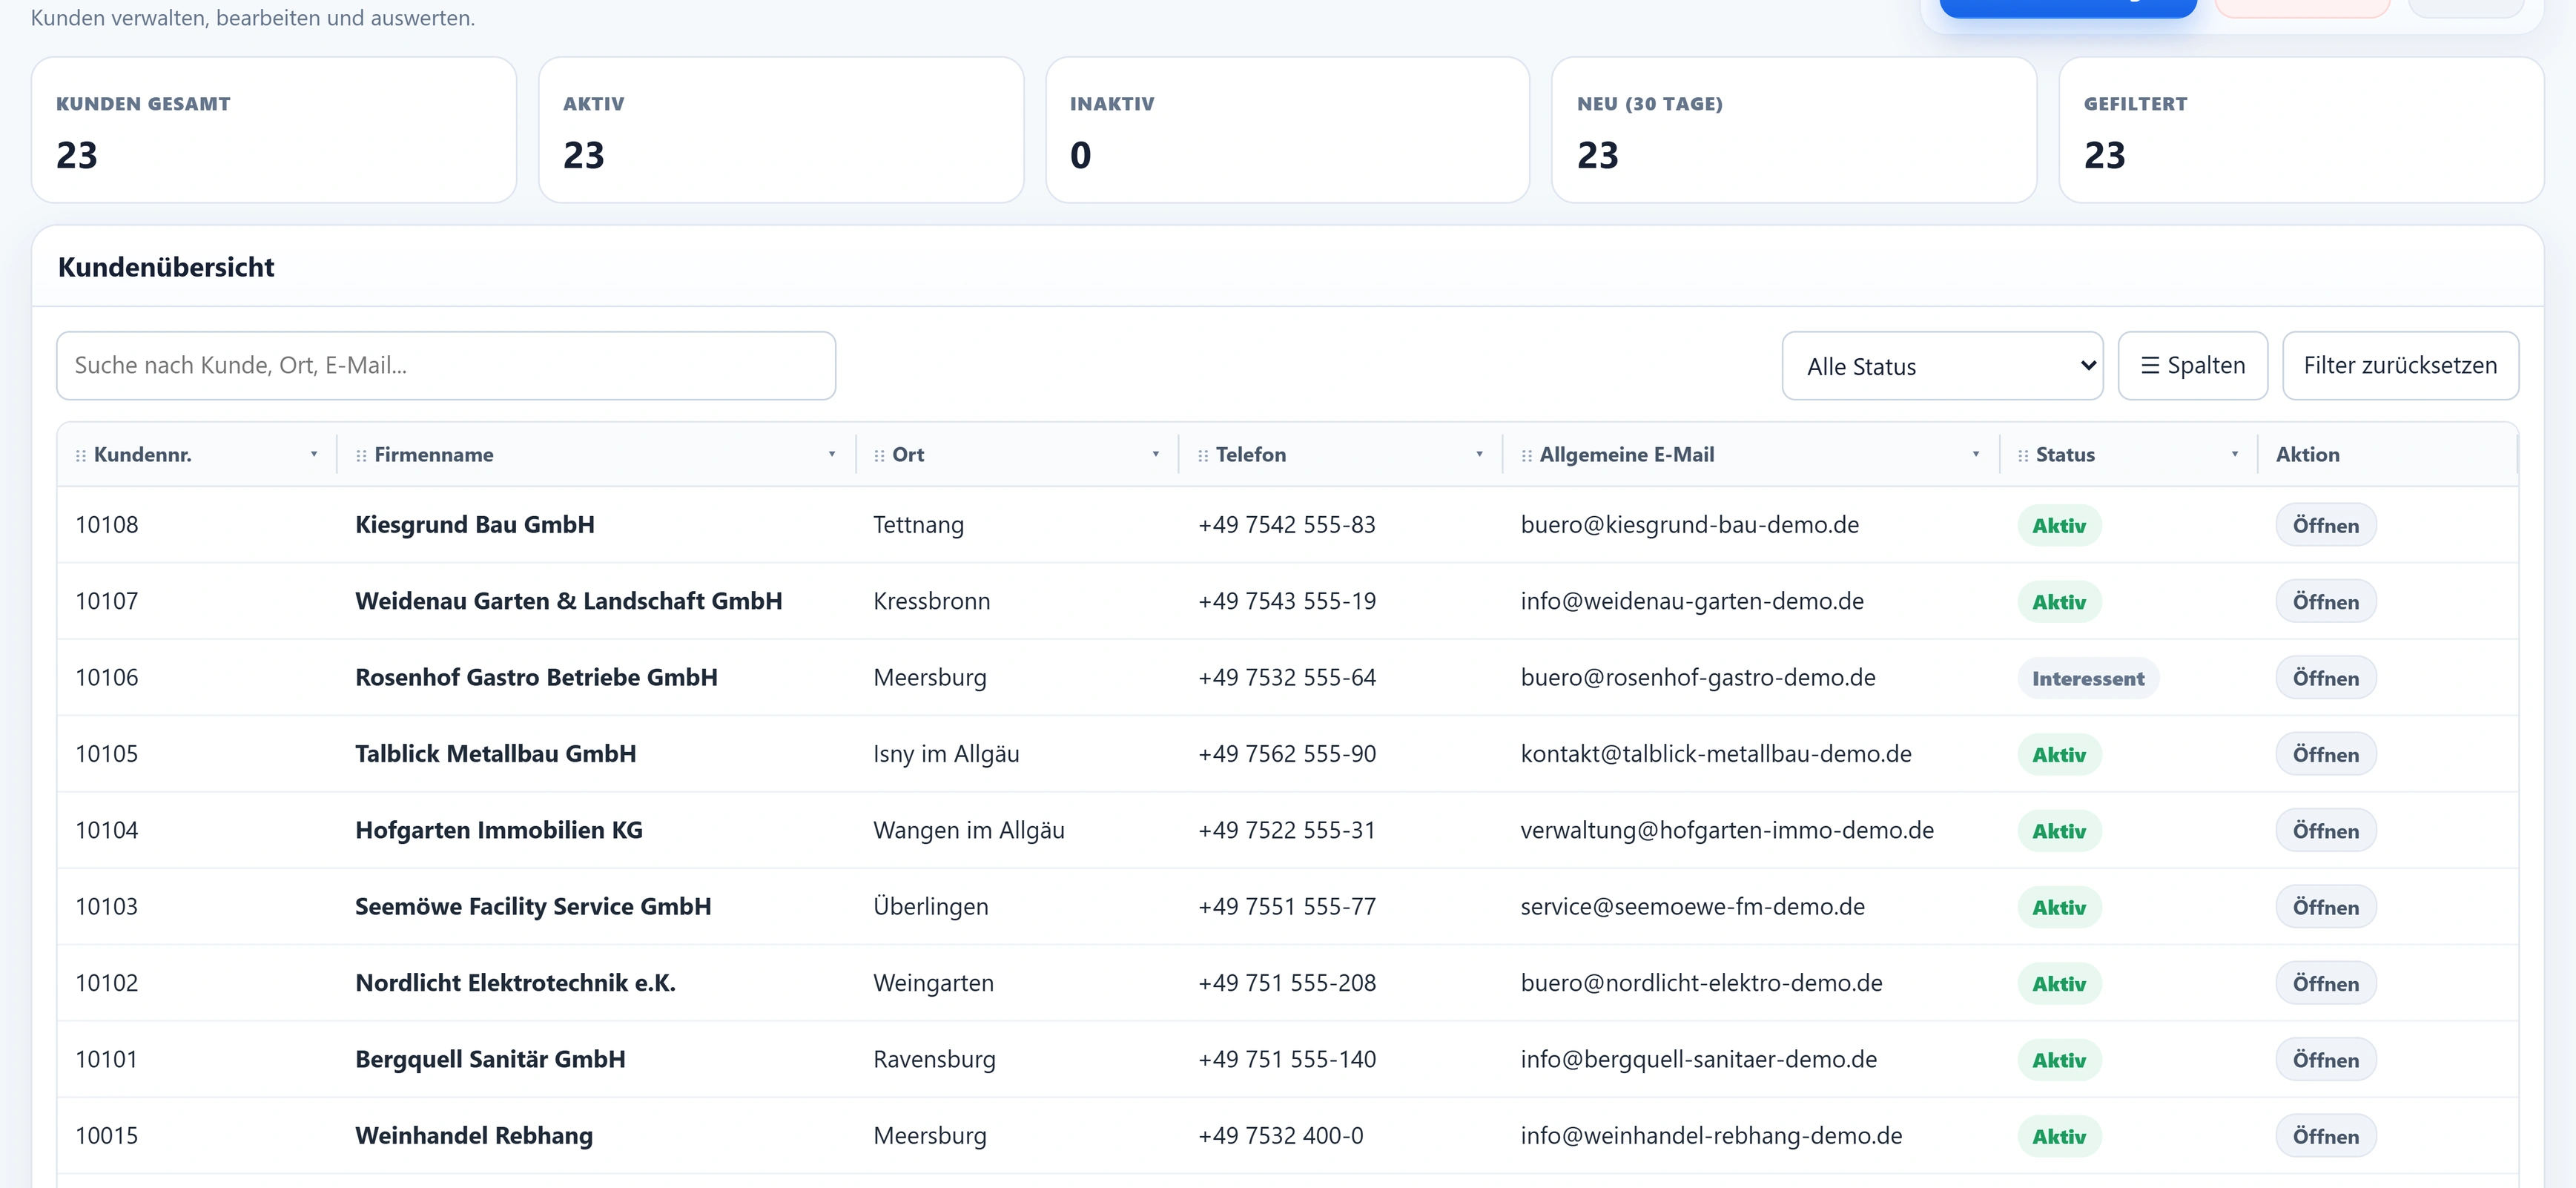Click the email verwaltung@hofgarten-immo-demo.de
The height and width of the screenshot is (1188, 2576).
[1727, 830]
